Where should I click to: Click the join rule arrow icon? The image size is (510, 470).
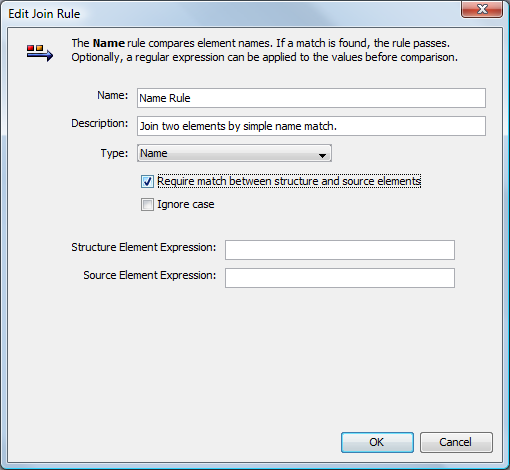pos(40,53)
